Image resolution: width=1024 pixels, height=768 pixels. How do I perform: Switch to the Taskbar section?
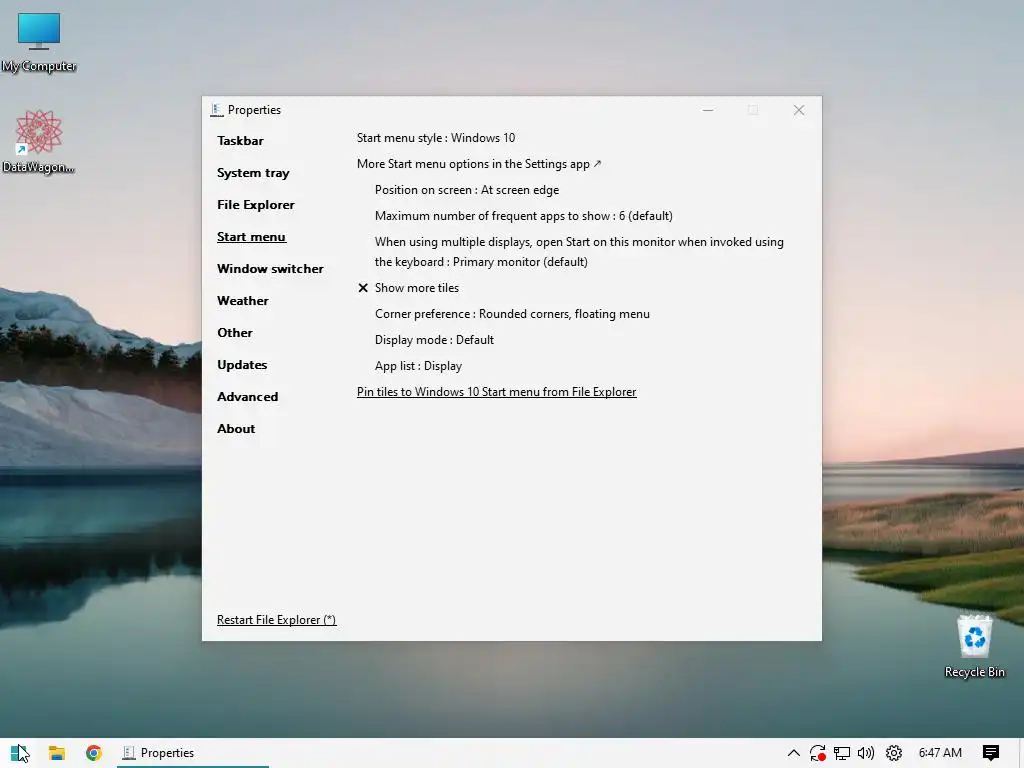tap(240, 140)
